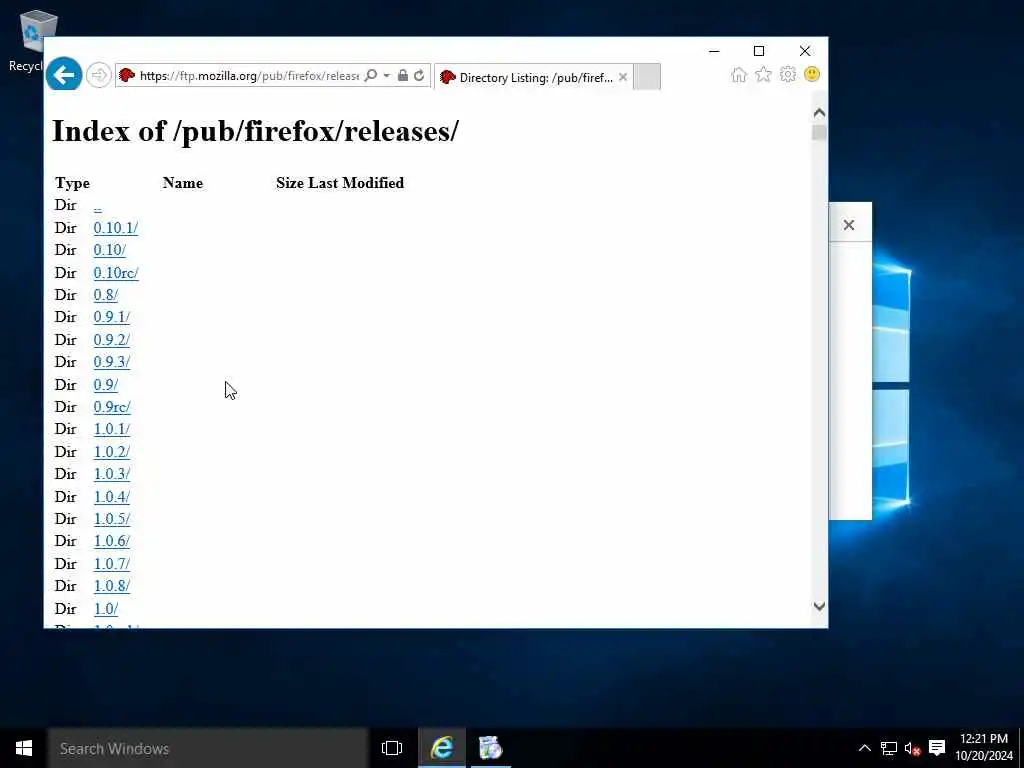Open the address bar autocomplete dropdown arrow
1024x768 pixels.
(x=387, y=76)
